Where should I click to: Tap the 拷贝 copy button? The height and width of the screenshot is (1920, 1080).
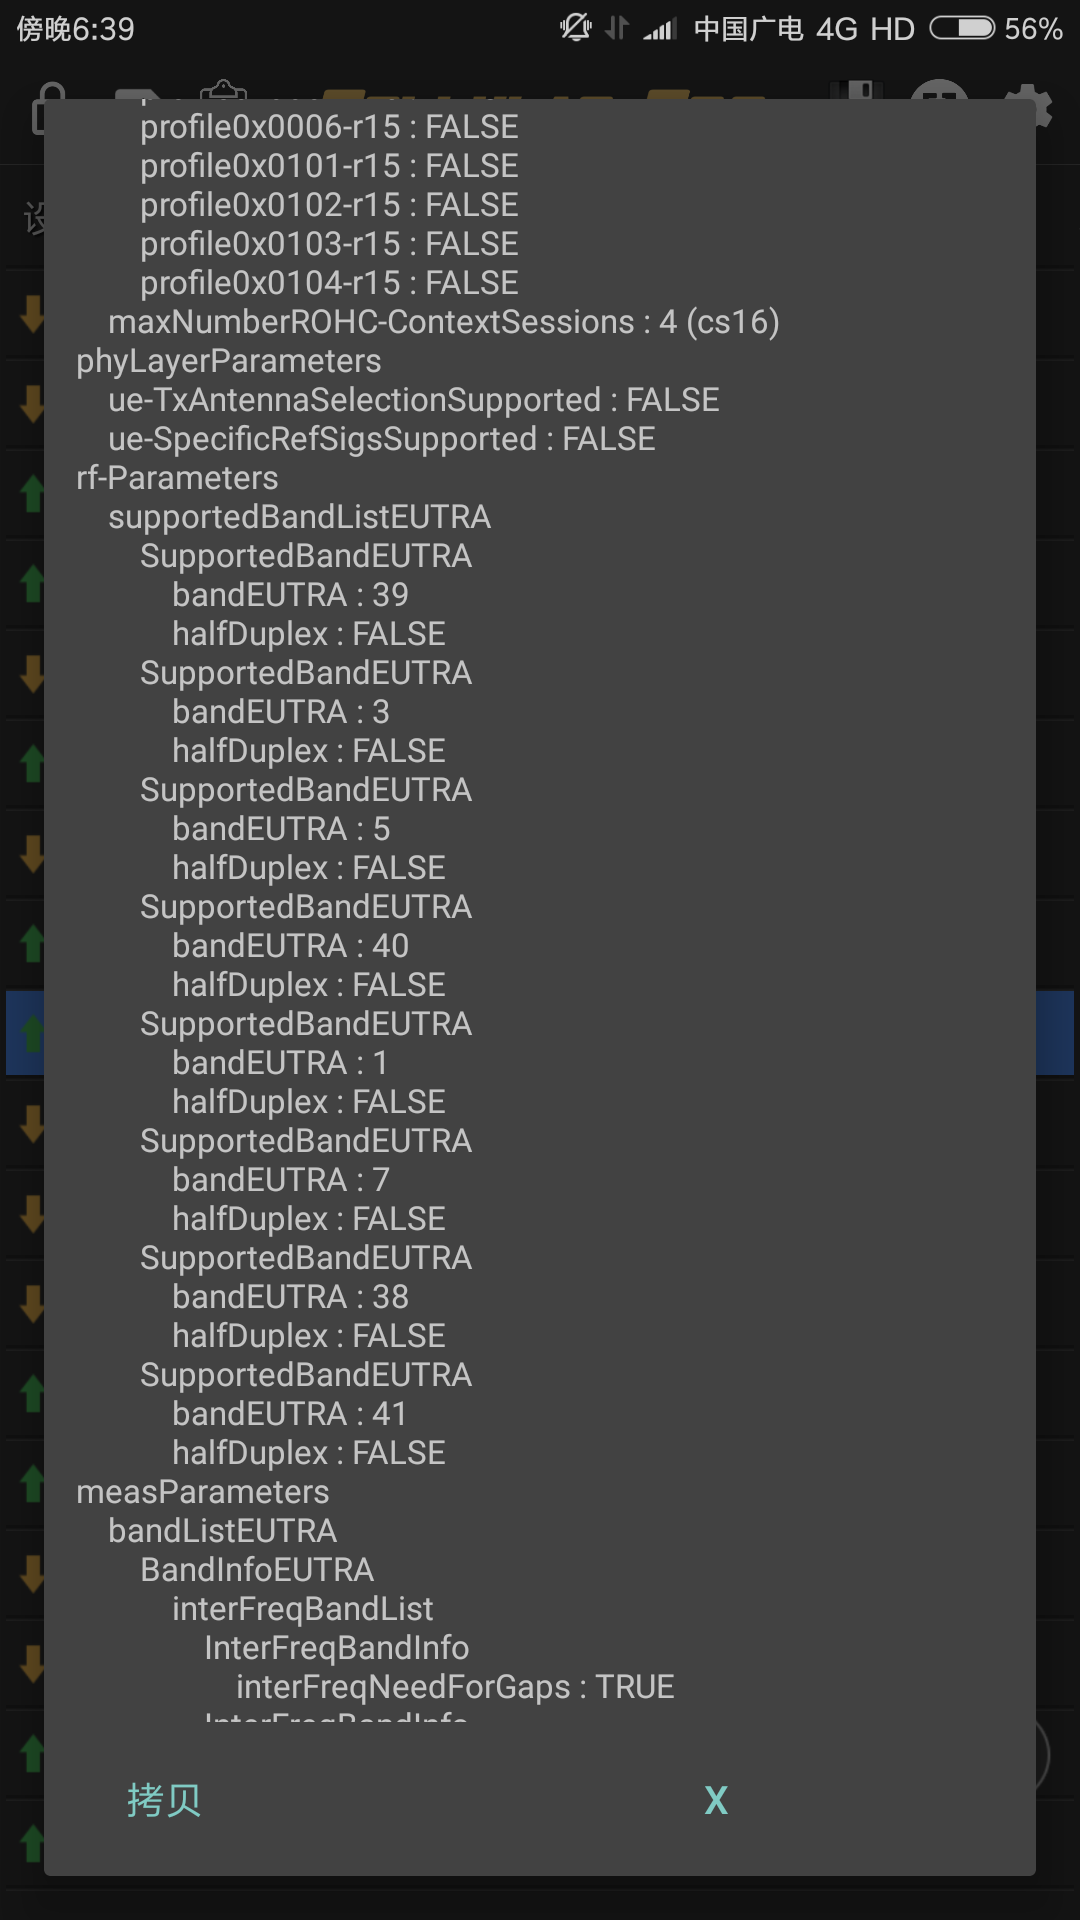point(164,1800)
